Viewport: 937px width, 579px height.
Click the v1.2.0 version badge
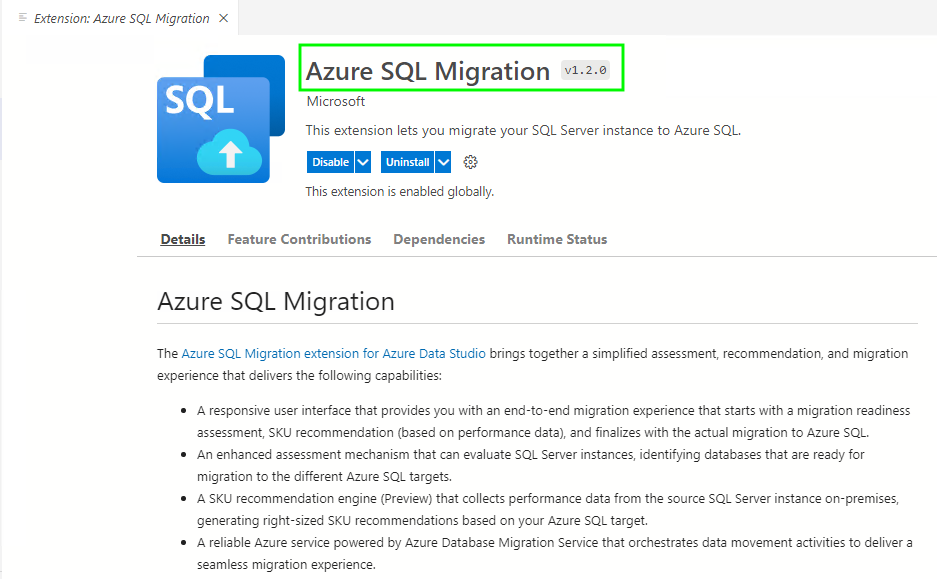585,71
